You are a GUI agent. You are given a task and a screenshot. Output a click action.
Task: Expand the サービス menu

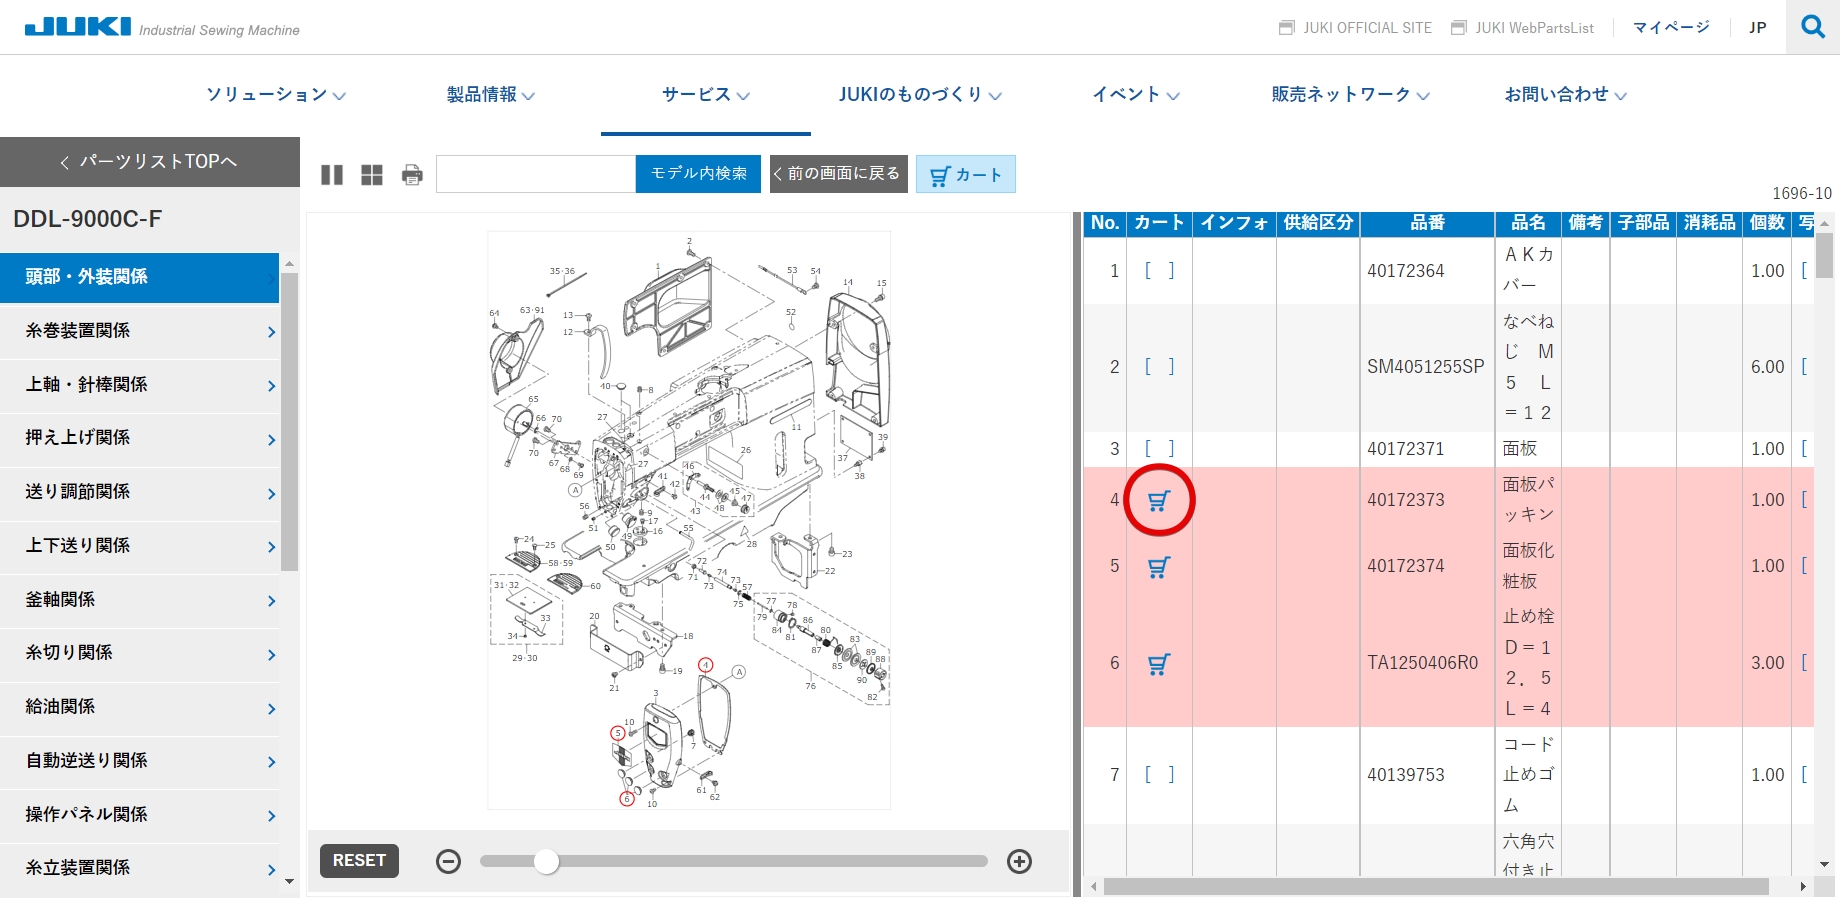point(706,95)
